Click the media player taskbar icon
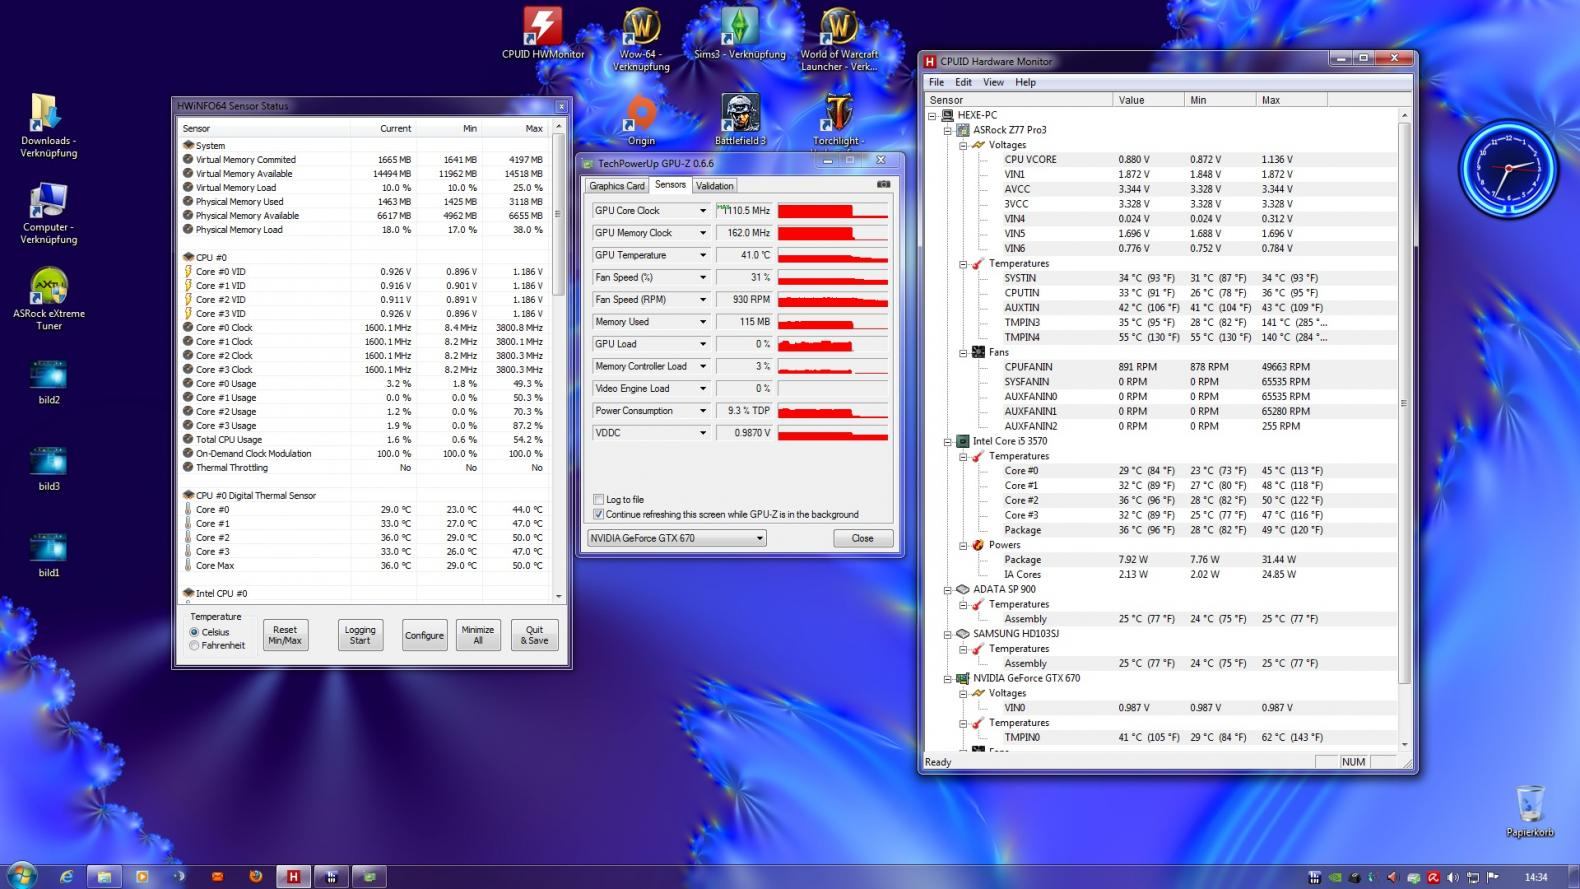Image resolution: width=1580 pixels, height=889 pixels. [142, 876]
